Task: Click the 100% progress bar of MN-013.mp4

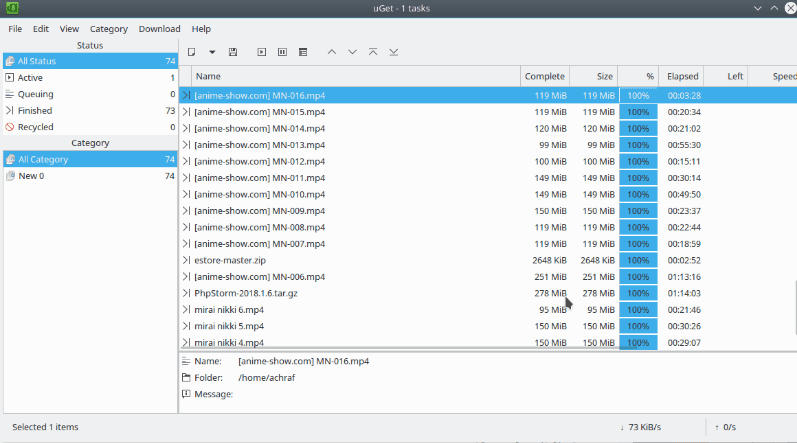Action: coord(638,145)
